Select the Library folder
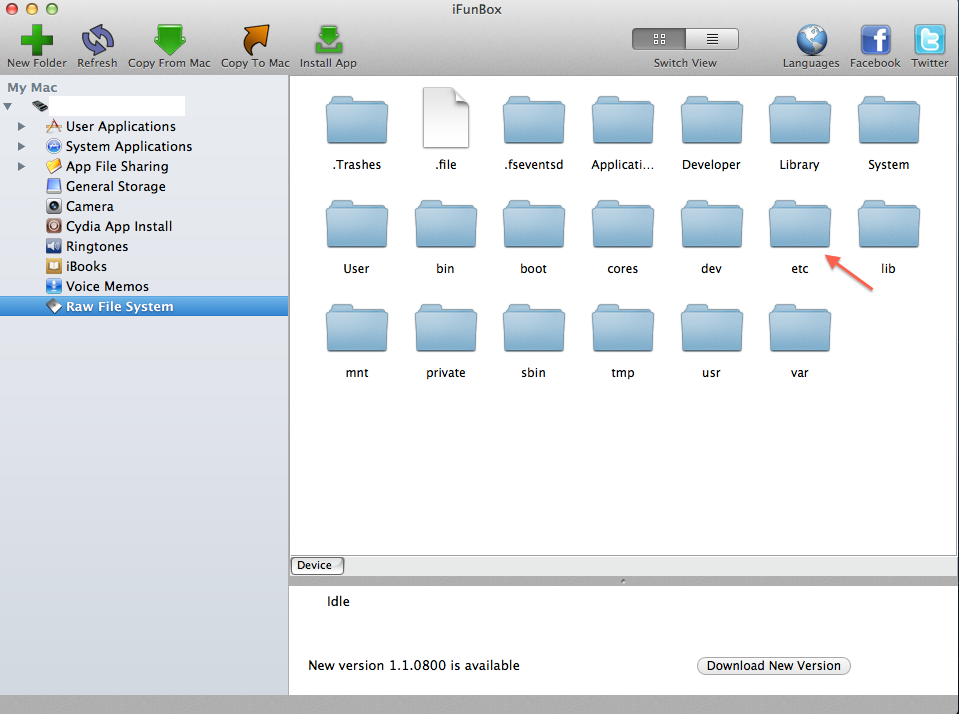The height and width of the screenshot is (714, 959). coord(799,121)
